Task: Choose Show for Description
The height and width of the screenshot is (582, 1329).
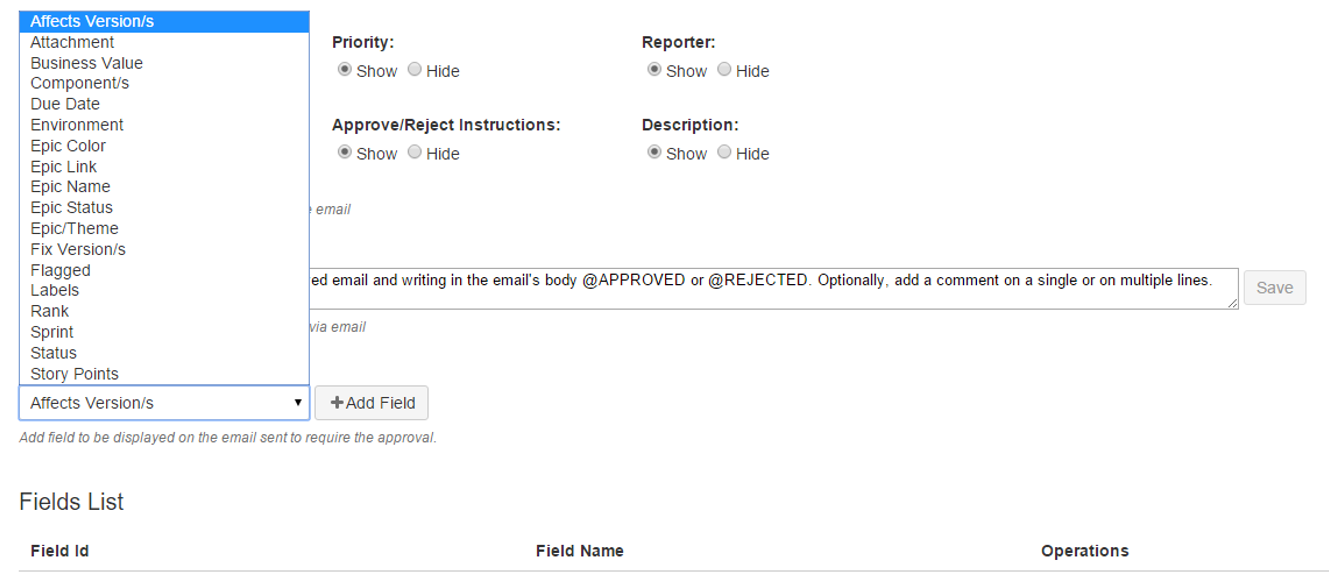Action: coord(655,152)
